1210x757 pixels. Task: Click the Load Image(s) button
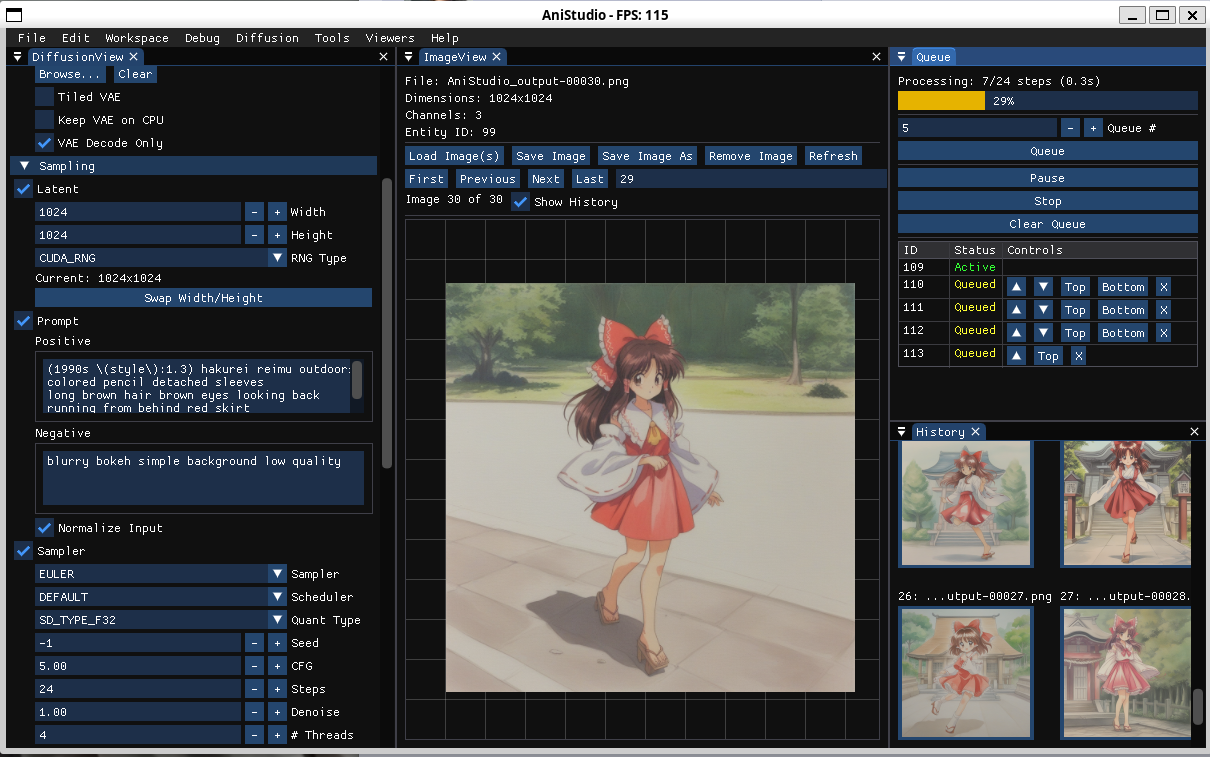454,156
